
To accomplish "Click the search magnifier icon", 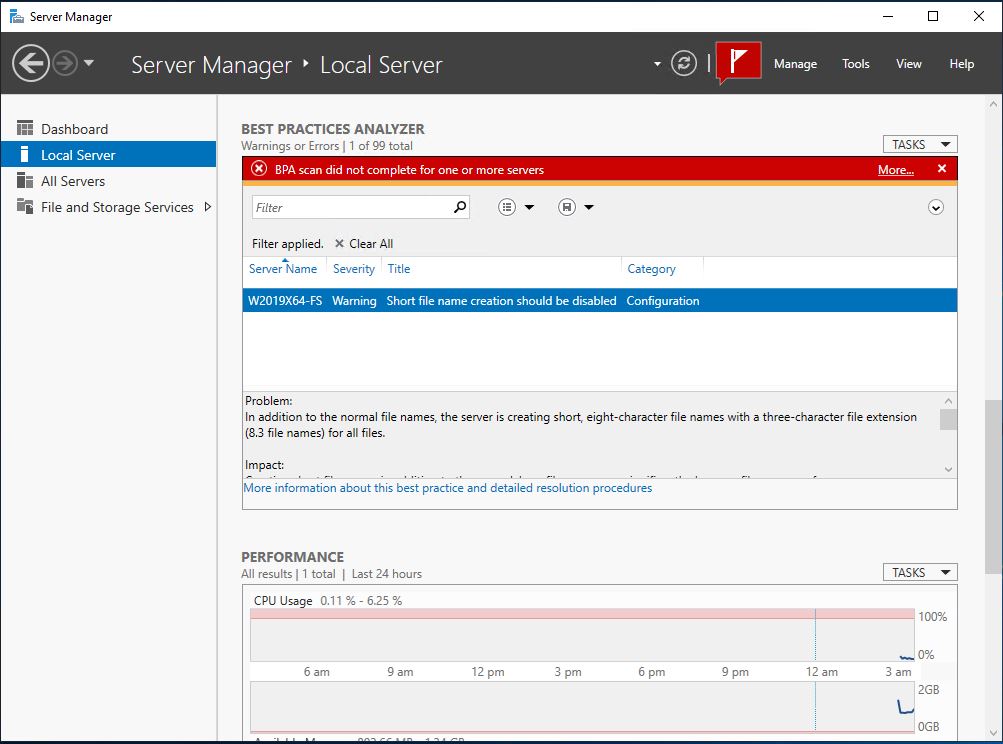I will point(460,207).
